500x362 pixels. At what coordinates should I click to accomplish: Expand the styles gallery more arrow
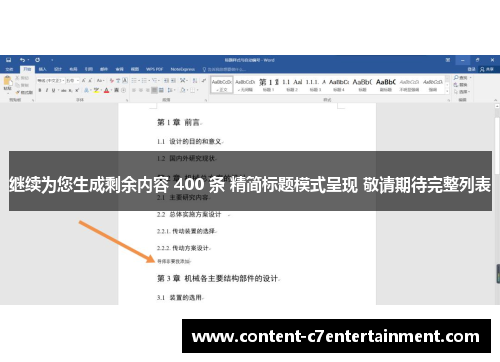447,92
